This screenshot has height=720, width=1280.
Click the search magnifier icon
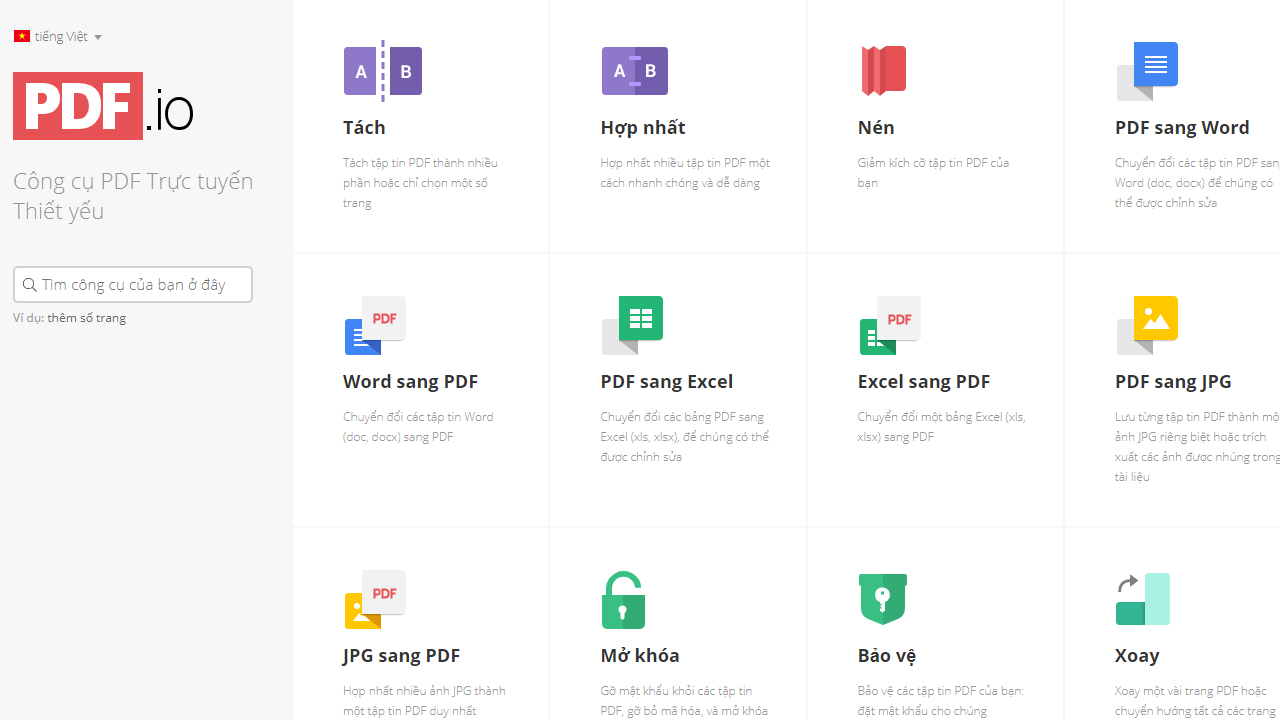pos(30,284)
